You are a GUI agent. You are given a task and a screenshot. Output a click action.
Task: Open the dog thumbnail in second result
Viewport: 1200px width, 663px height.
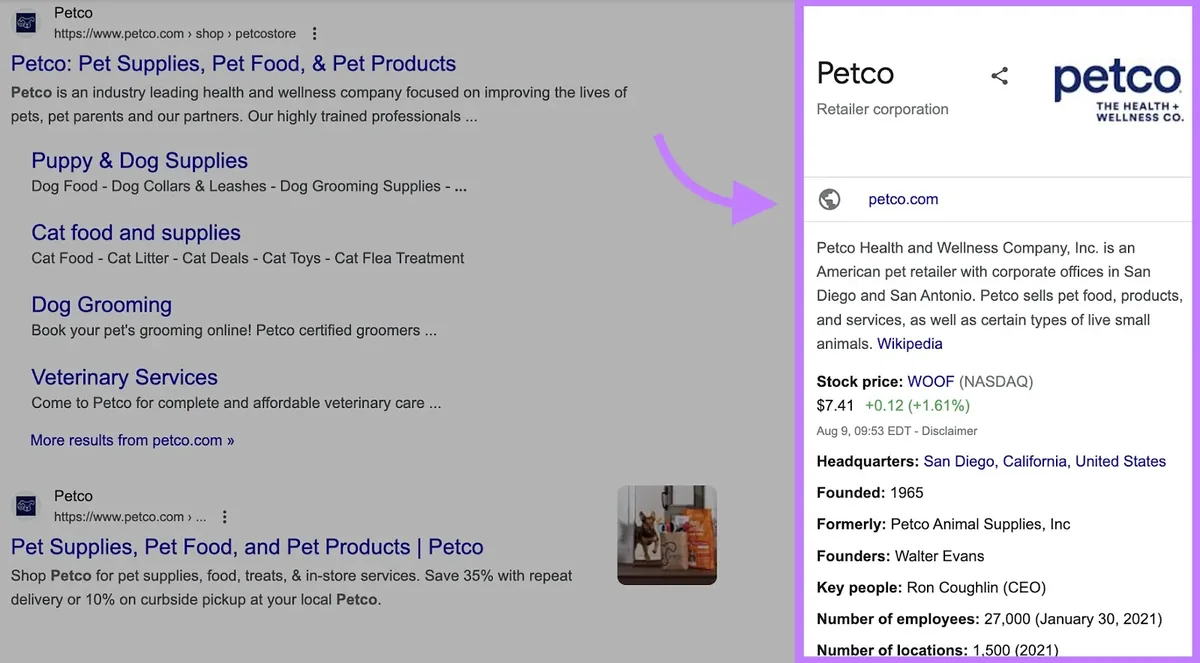pyautogui.click(x=667, y=535)
